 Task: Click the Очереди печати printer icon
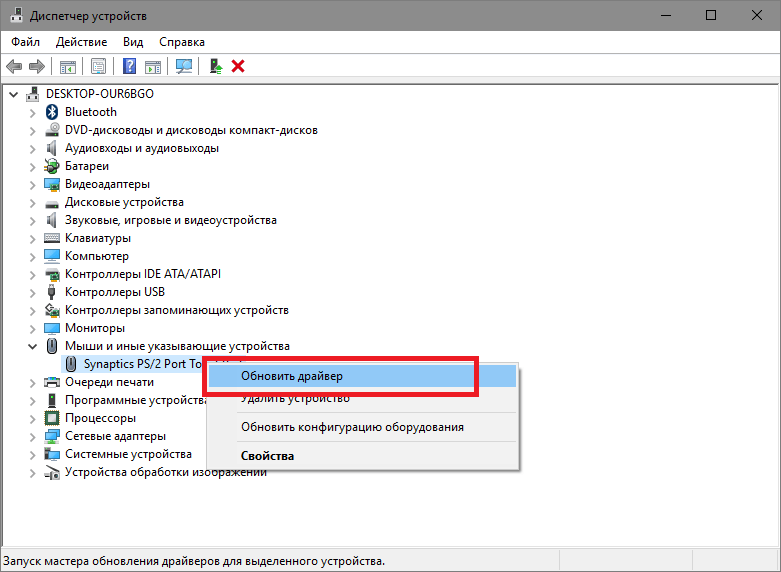click(x=52, y=382)
